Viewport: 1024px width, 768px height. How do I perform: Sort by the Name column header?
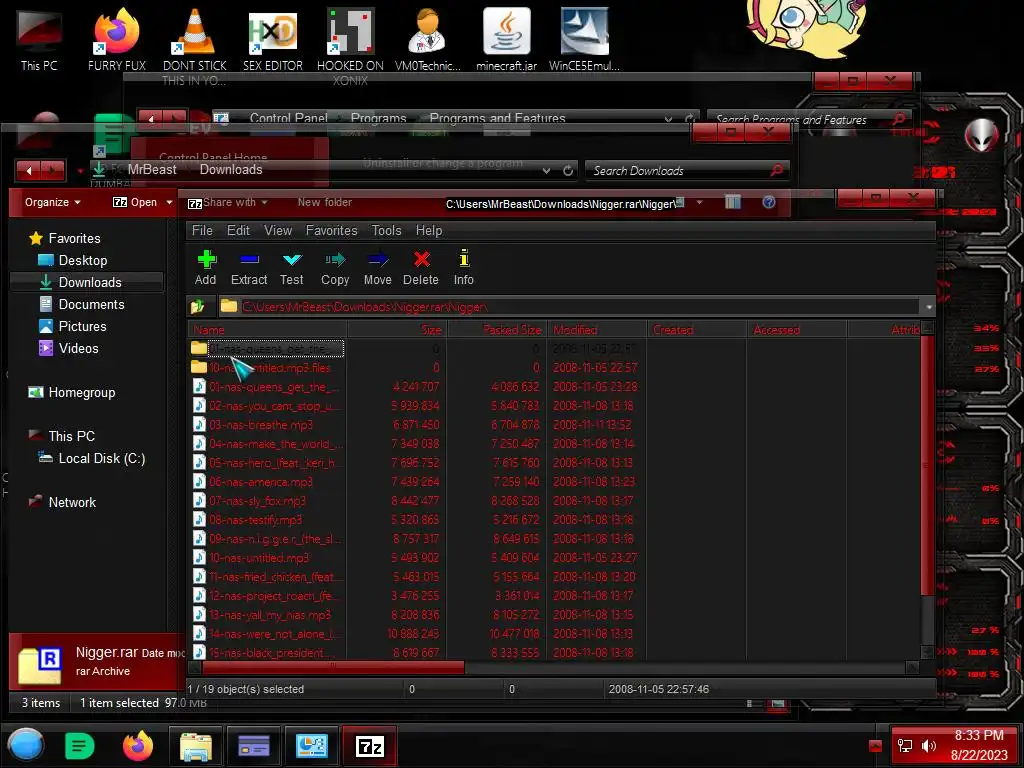click(268, 330)
